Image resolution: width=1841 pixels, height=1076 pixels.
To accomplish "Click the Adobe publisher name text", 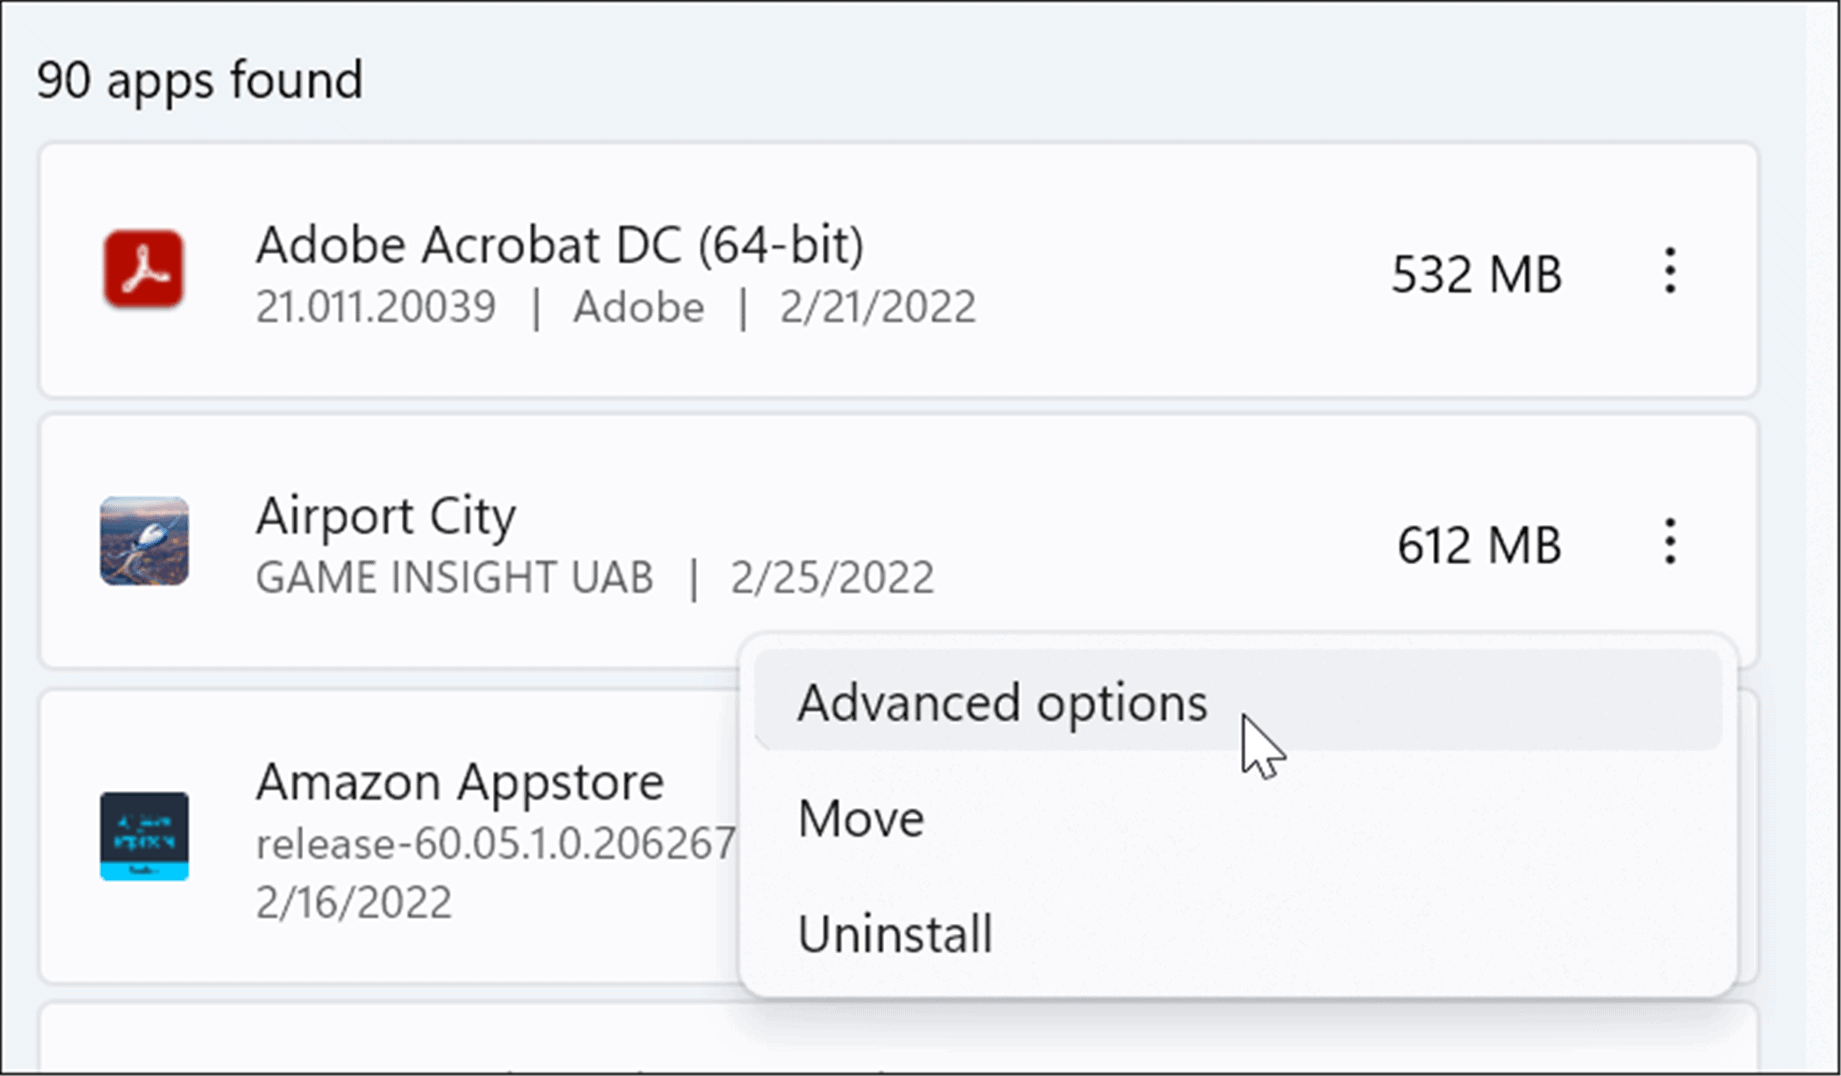I will 639,308.
